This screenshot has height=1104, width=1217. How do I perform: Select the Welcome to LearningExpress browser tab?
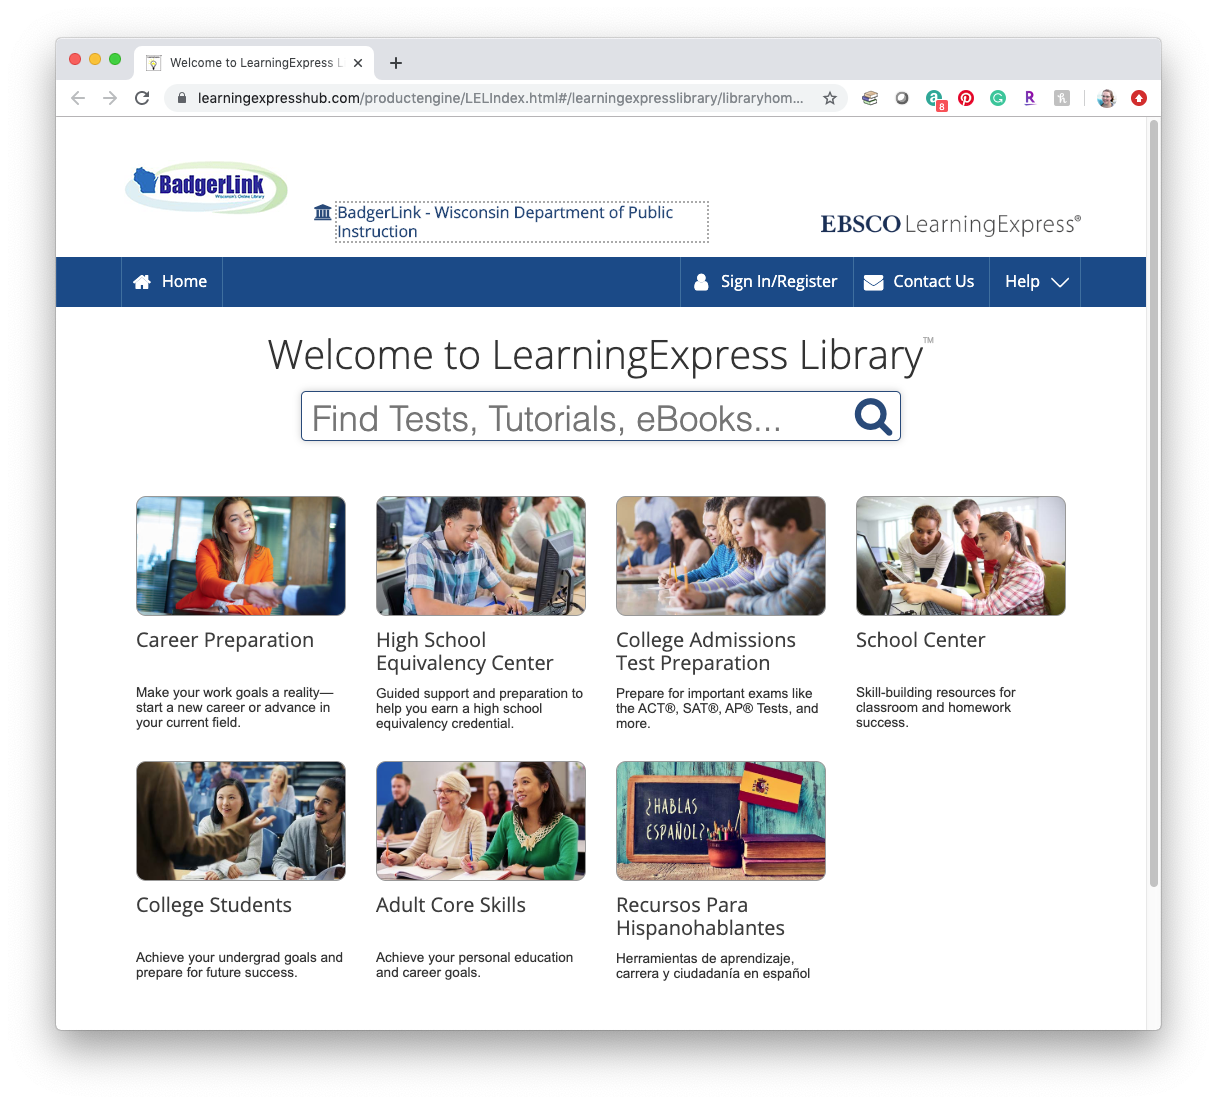255,63
